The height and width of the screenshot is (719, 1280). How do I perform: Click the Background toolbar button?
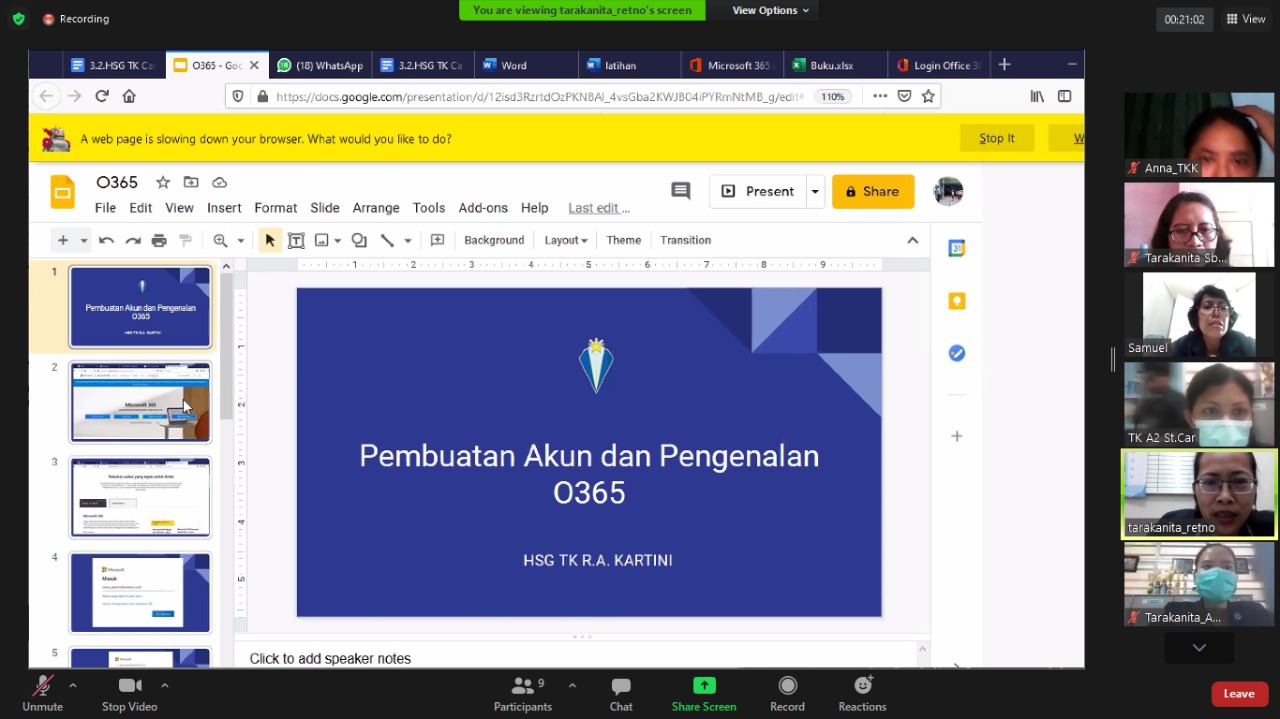click(x=494, y=240)
